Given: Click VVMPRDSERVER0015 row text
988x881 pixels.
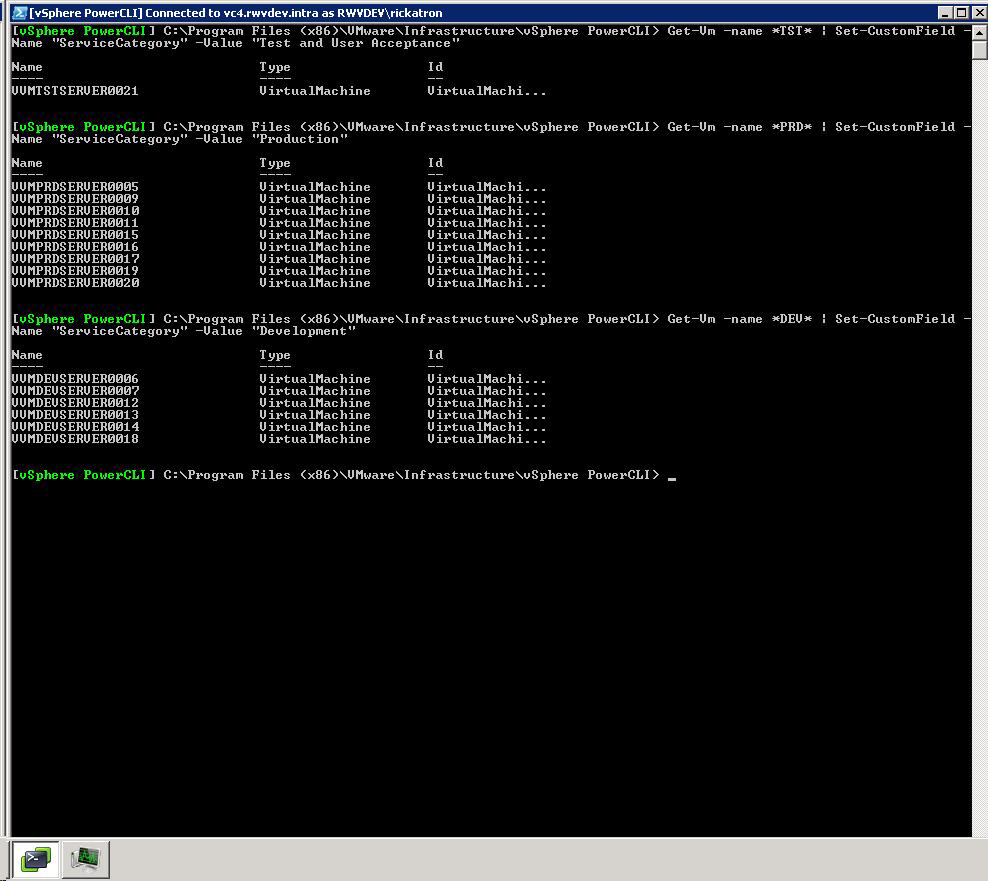Looking at the screenshot, I should click(x=75, y=235).
